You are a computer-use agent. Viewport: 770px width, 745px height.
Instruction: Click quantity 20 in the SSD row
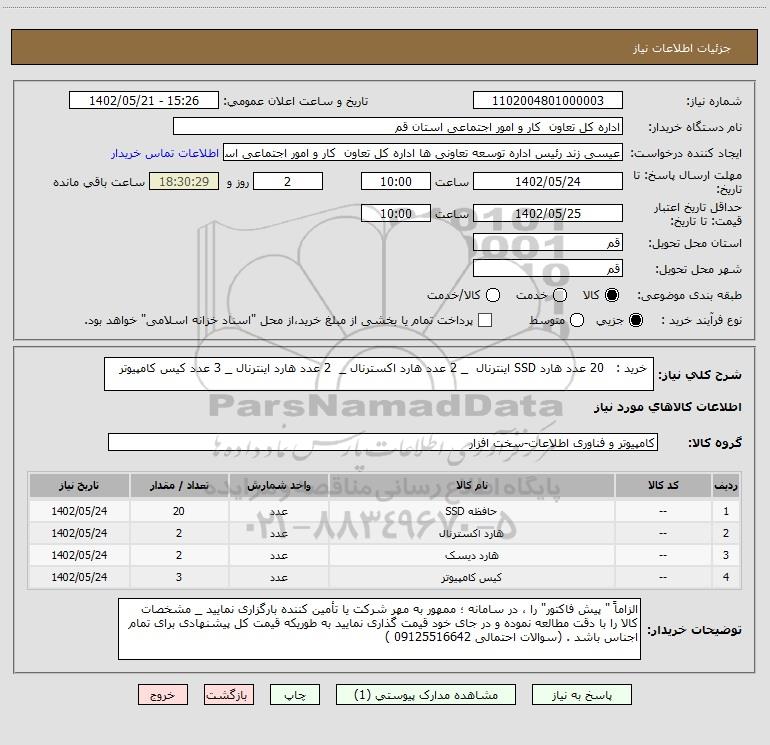coord(179,511)
